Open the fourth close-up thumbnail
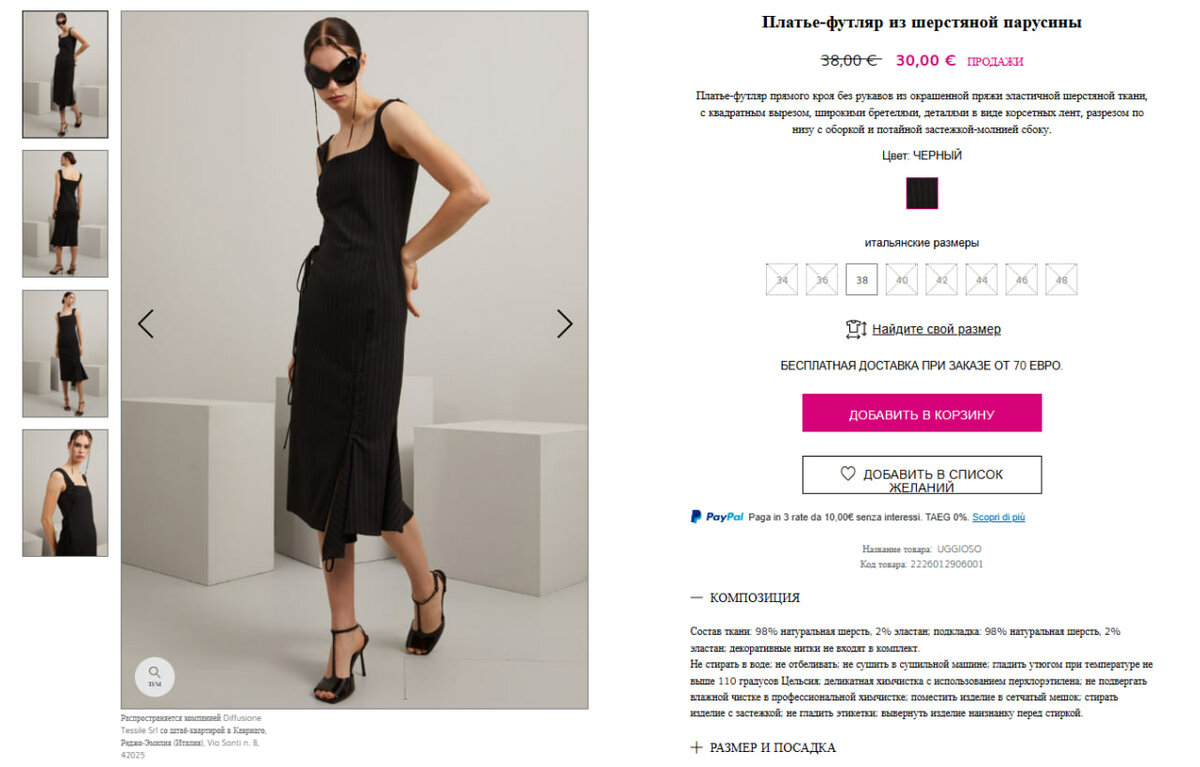 (65, 493)
